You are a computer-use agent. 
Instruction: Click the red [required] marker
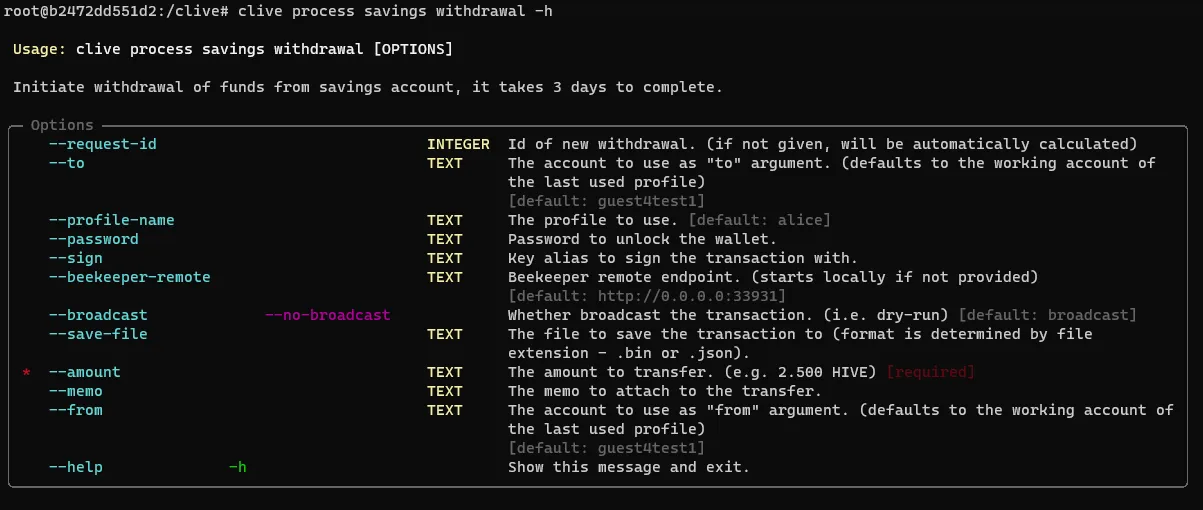click(930, 372)
